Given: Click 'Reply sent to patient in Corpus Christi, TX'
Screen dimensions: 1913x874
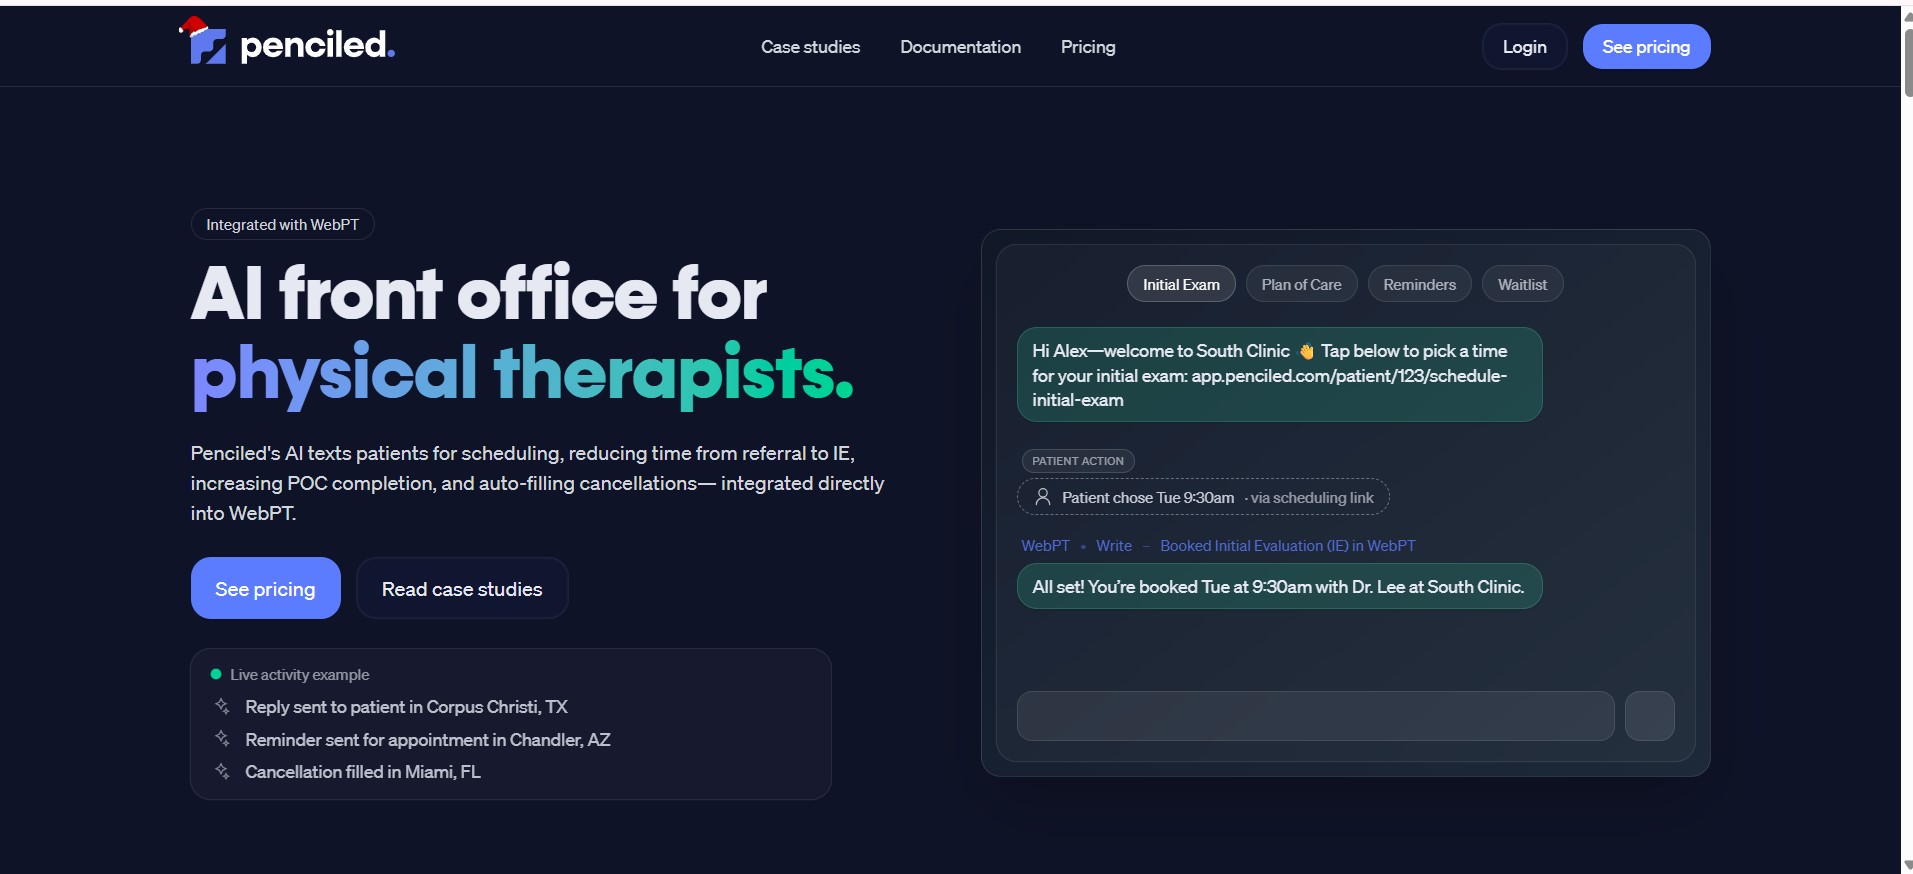Looking at the screenshot, I should [x=406, y=707].
